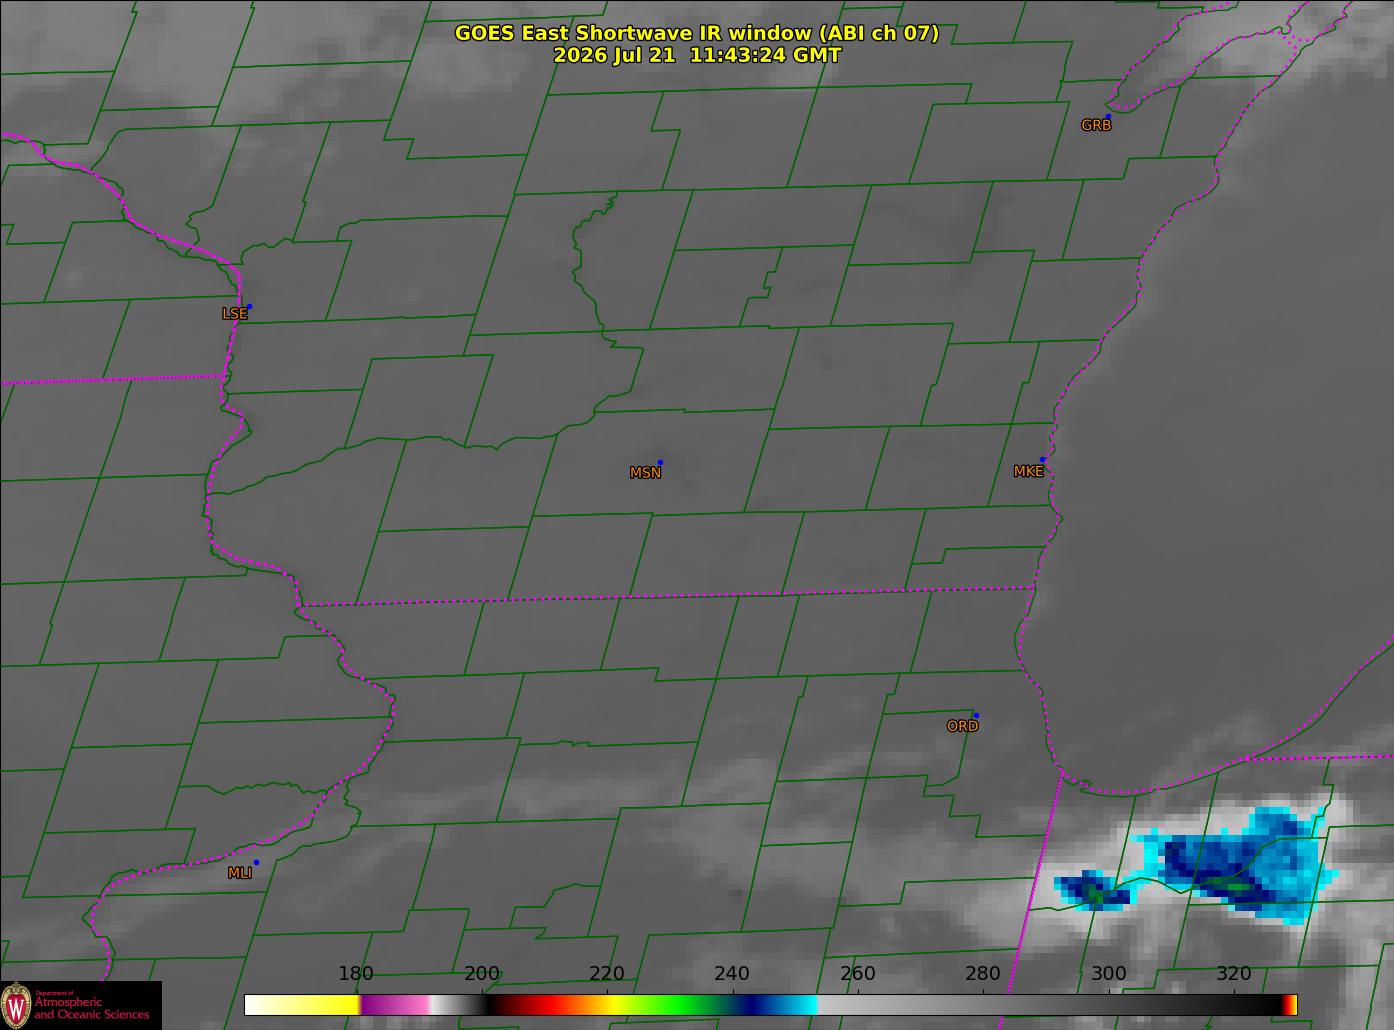Click the 300 tick label on the scale
The height and width of the screenshot is (1030, 1394).
click(1108, 974)
